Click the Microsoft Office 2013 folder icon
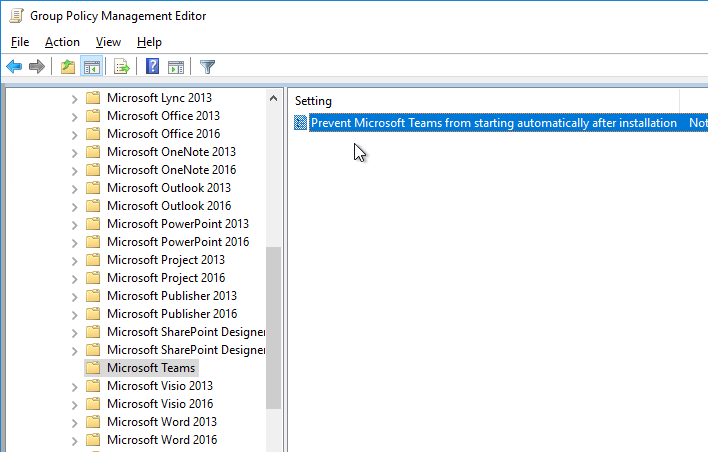Image resolution: width=708 pixels, height=452 pixels. [93, 116]
